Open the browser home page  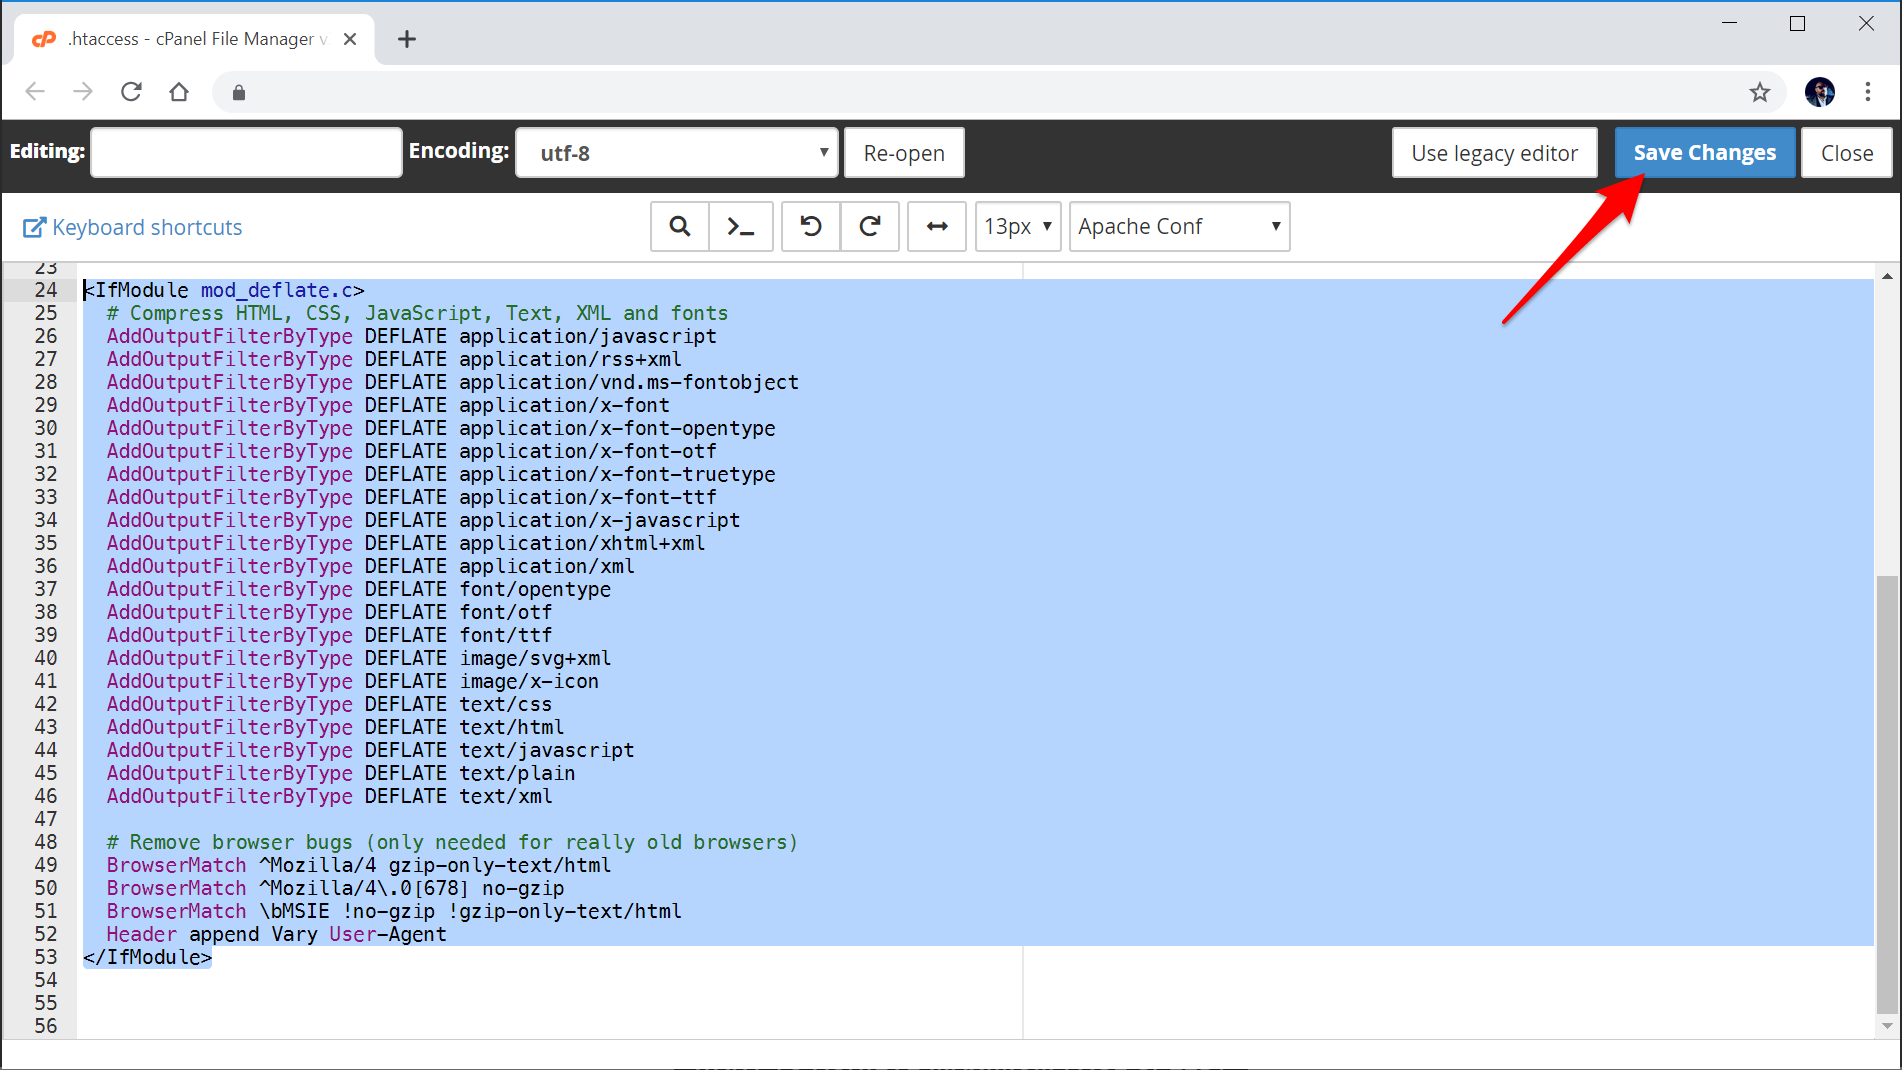(179, 92)
